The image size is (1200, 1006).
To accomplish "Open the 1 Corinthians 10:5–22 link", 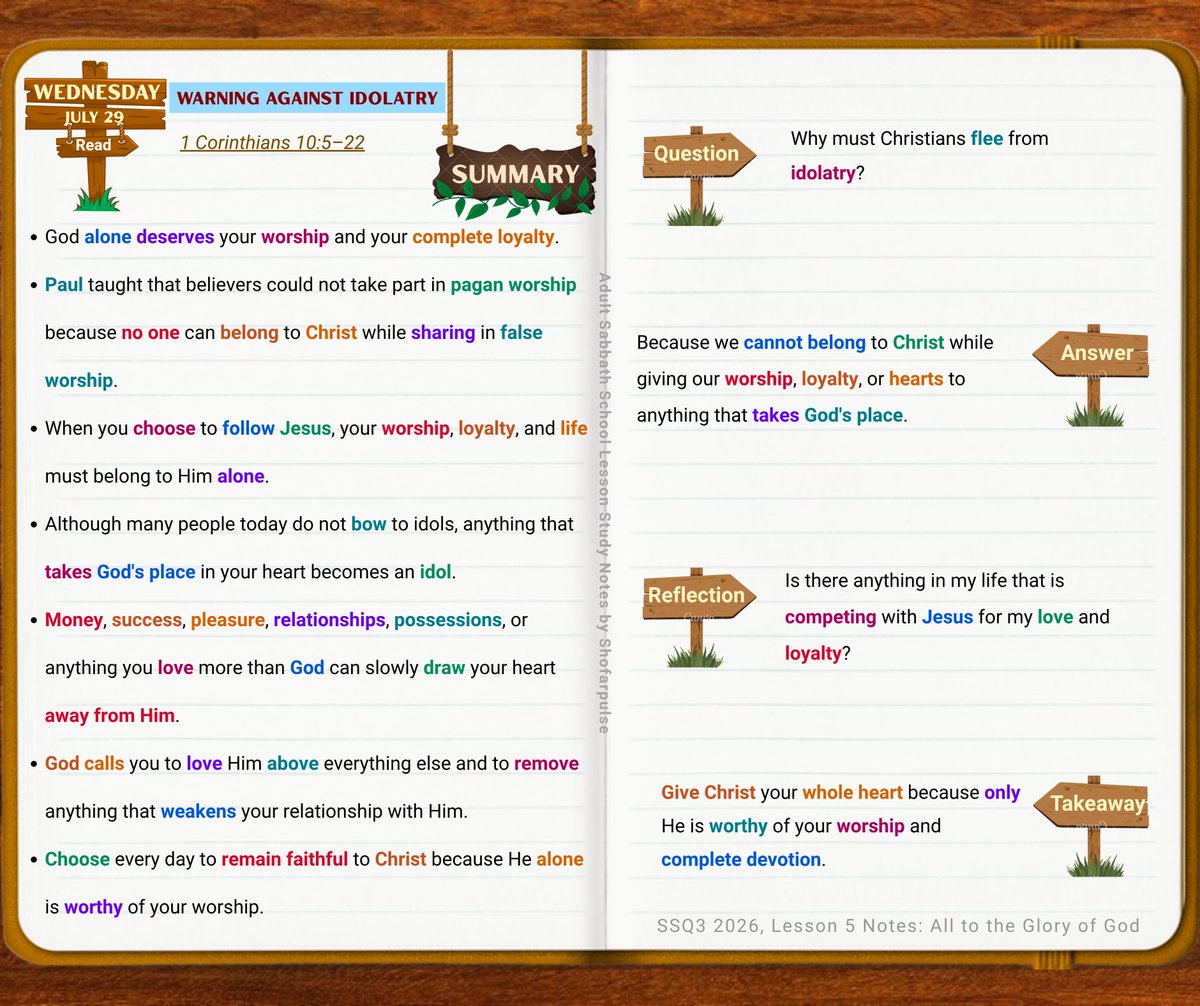I will tap(272, 143).
